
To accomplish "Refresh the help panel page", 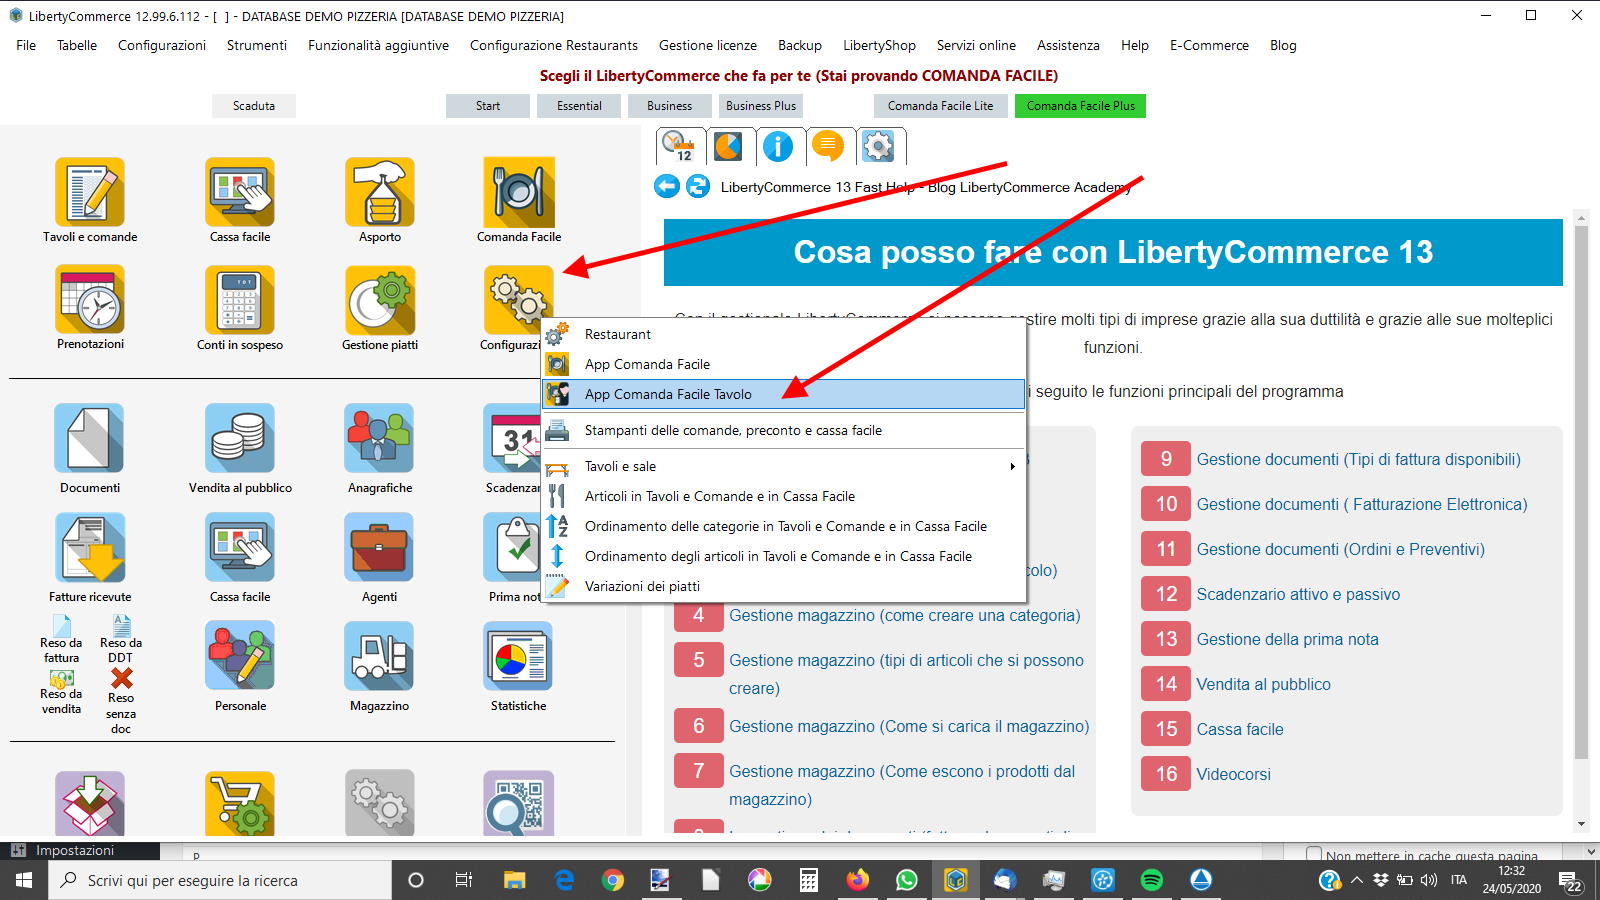I will (x=698, y=186).
